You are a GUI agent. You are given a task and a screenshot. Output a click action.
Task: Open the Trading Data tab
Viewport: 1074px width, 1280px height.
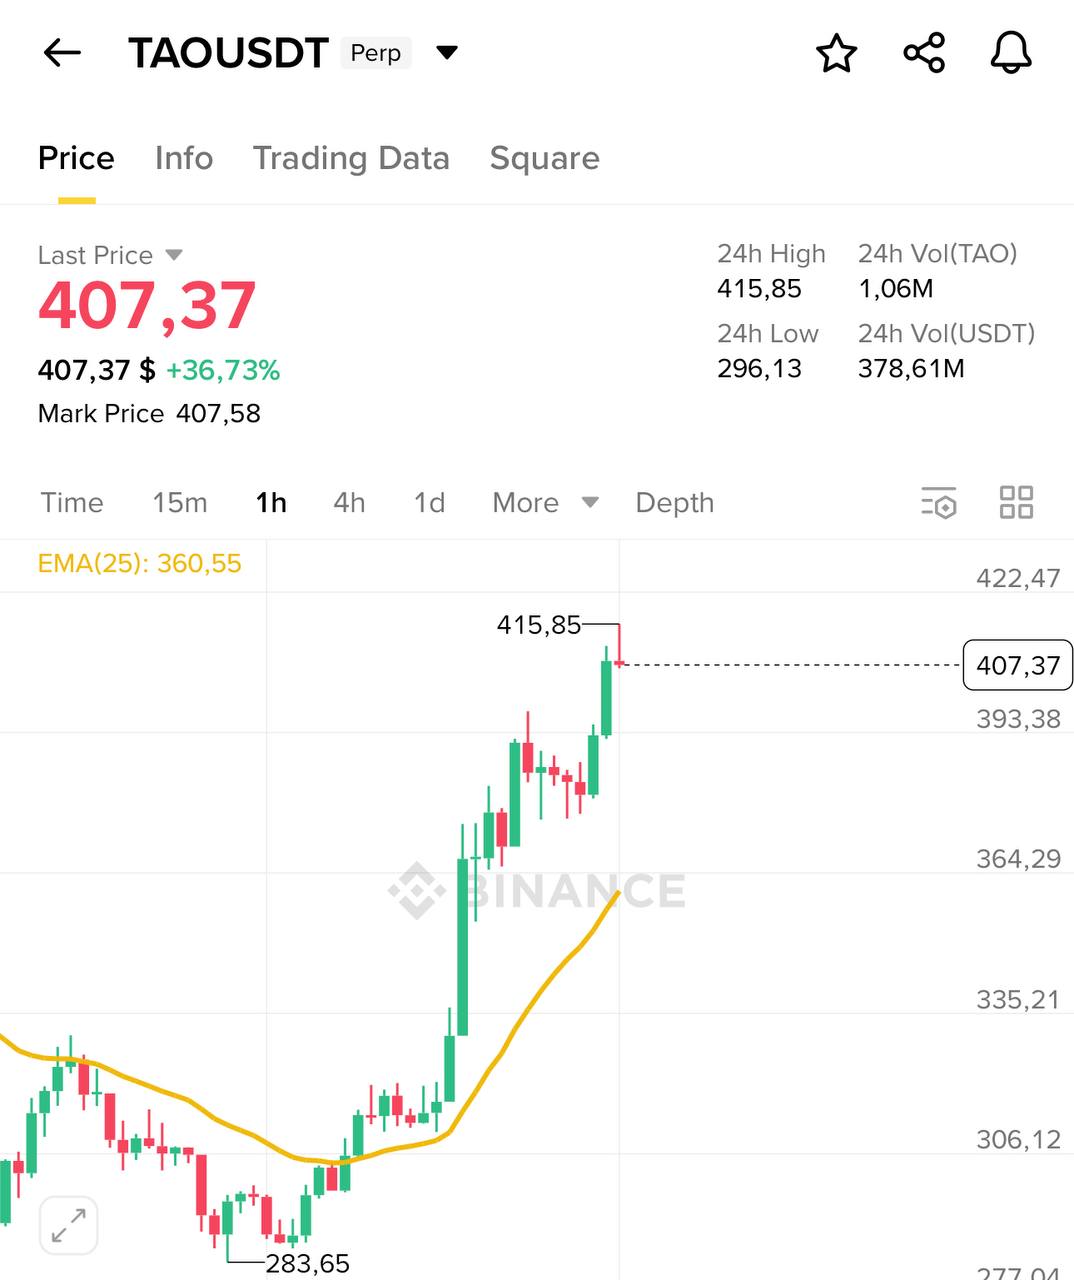351,158
